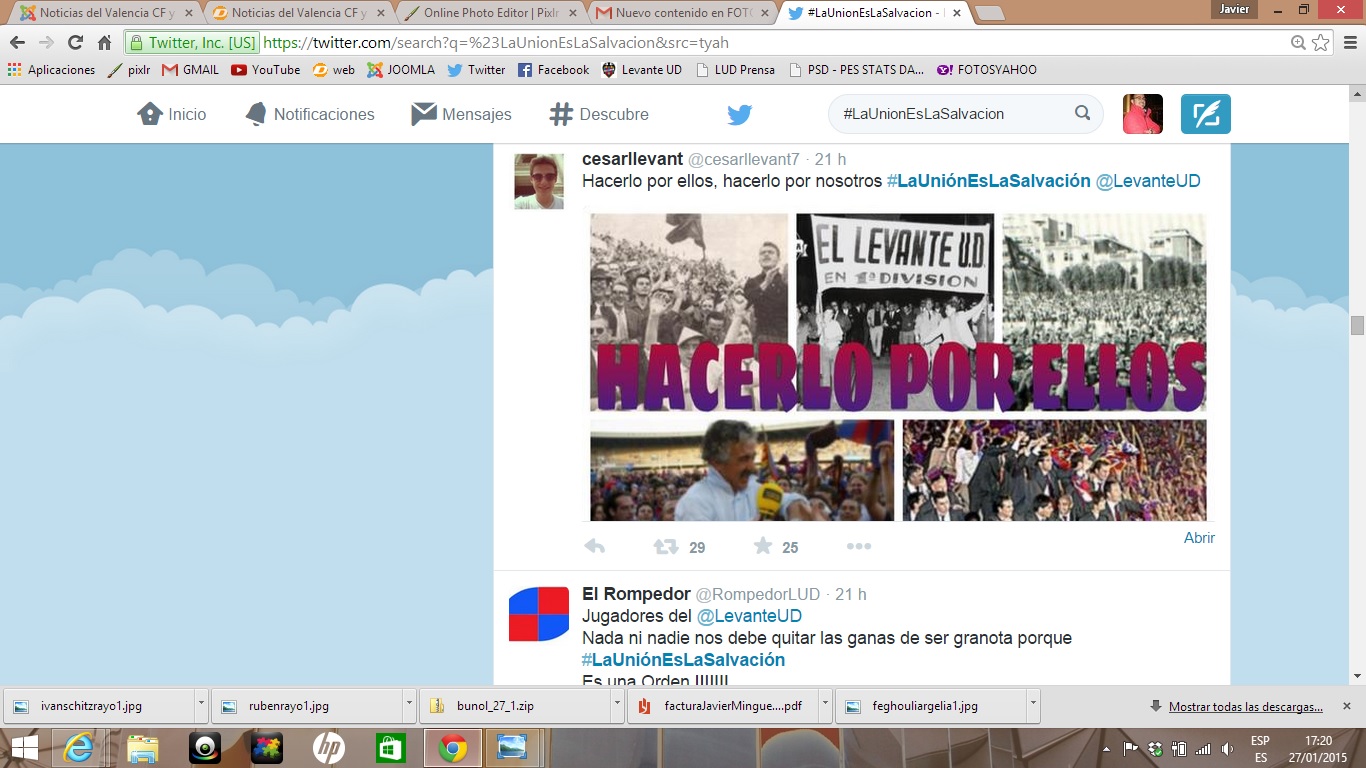Open File Explorer from taskbar

click(142, 748)
